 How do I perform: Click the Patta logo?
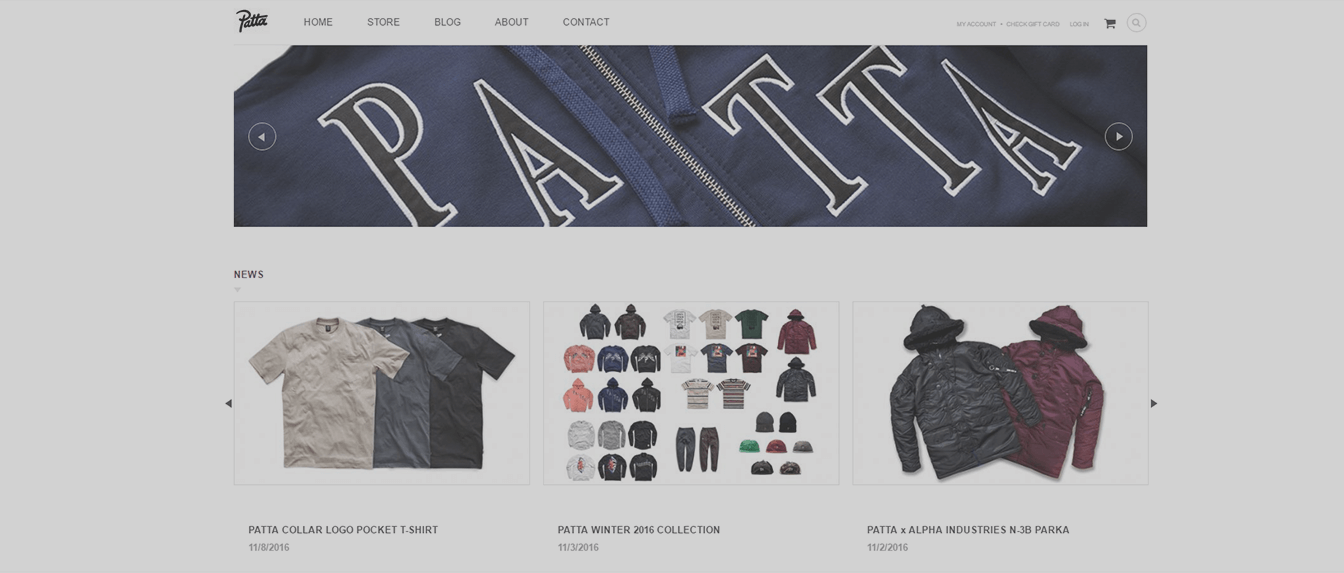pyautogui.click(x=252, y=21)
